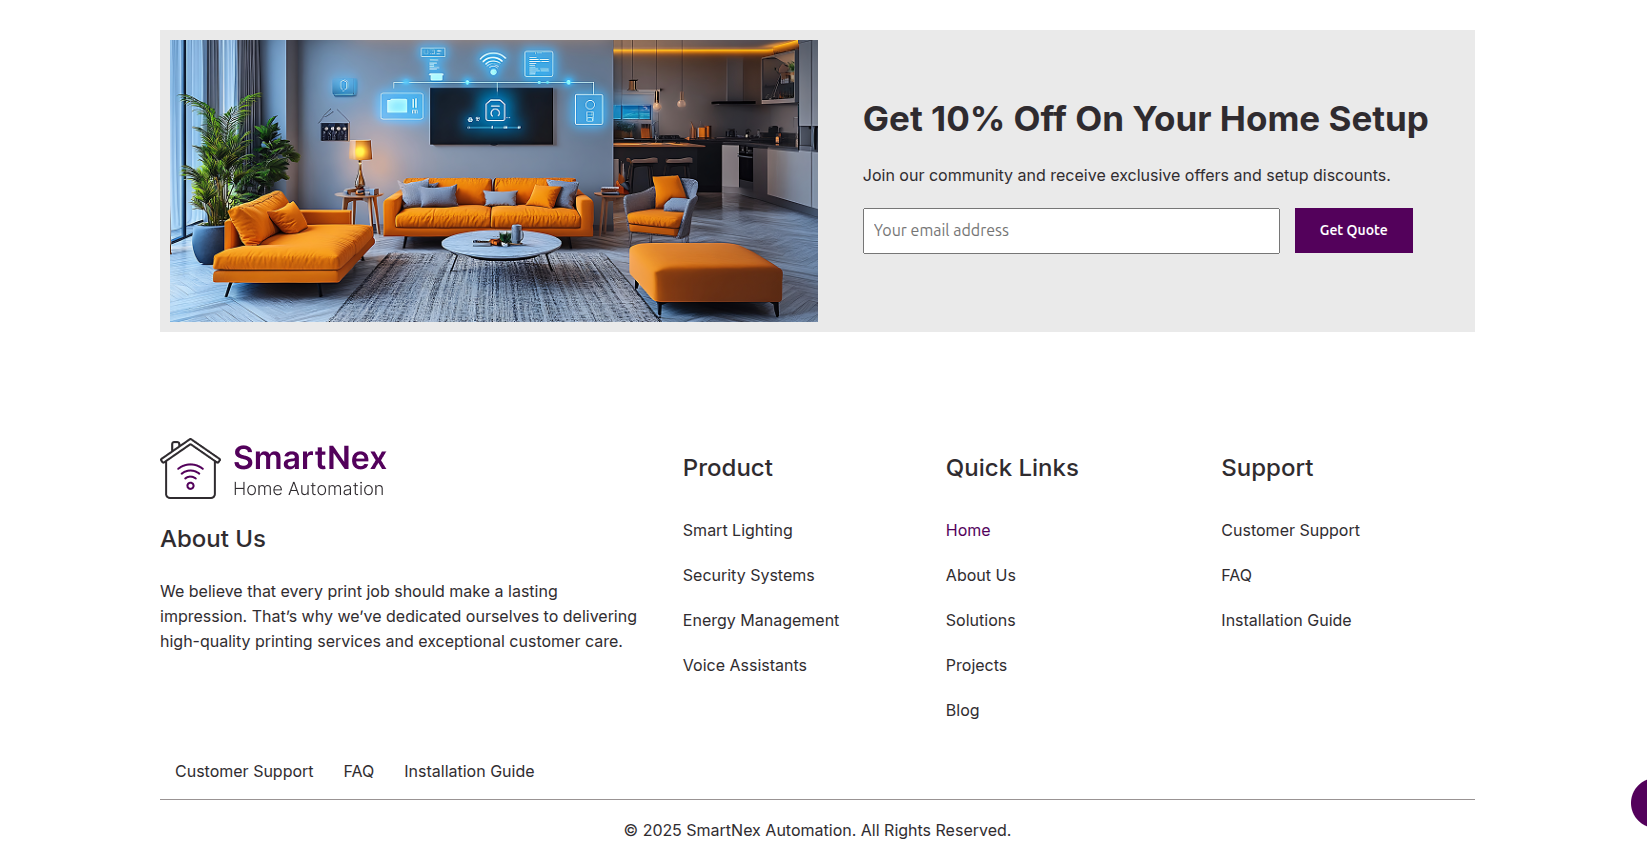Click the smart living room promo image
The image size is (1647, 859).
point(493,181)
